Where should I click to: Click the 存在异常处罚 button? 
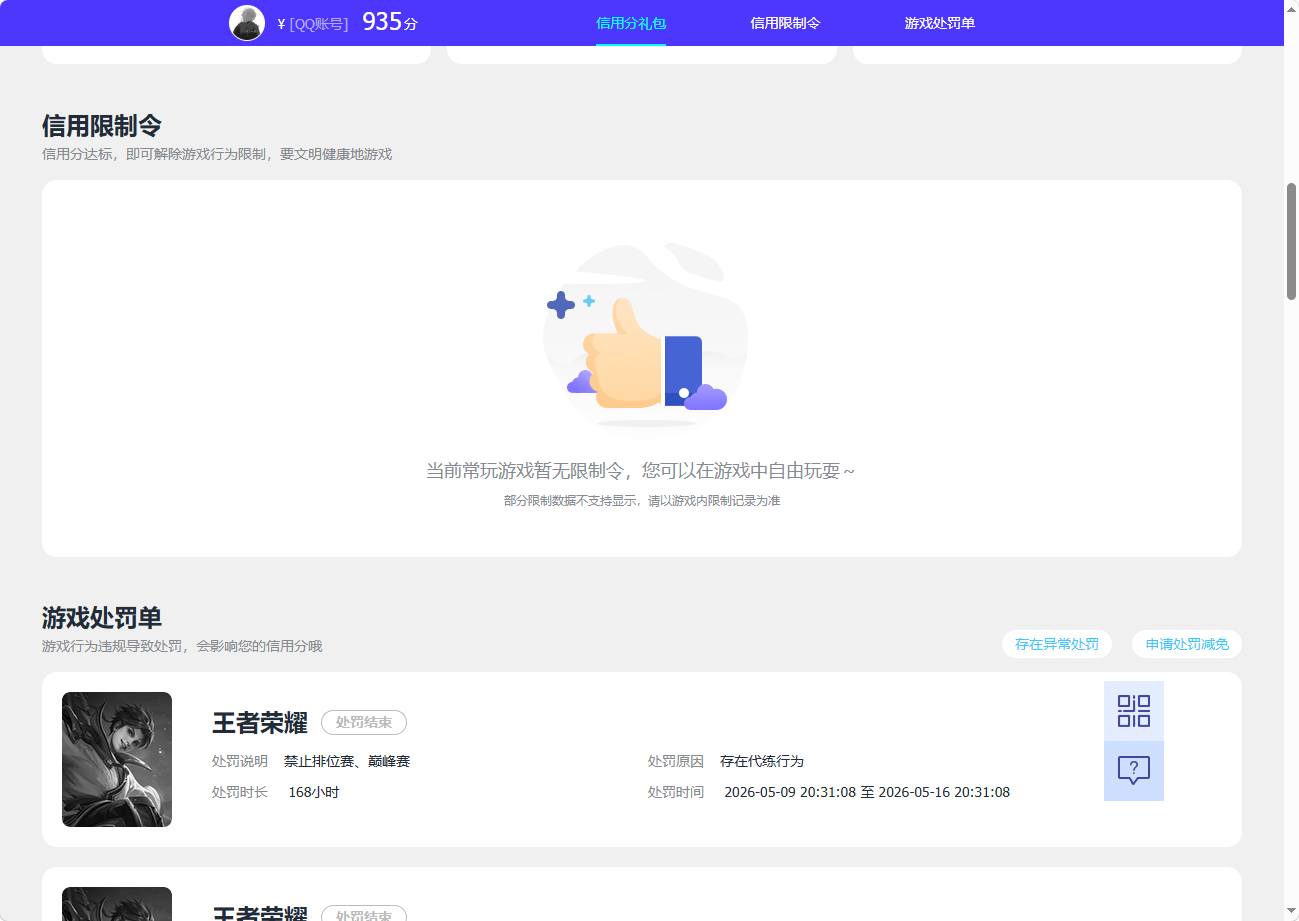[x=1057, y=644]
